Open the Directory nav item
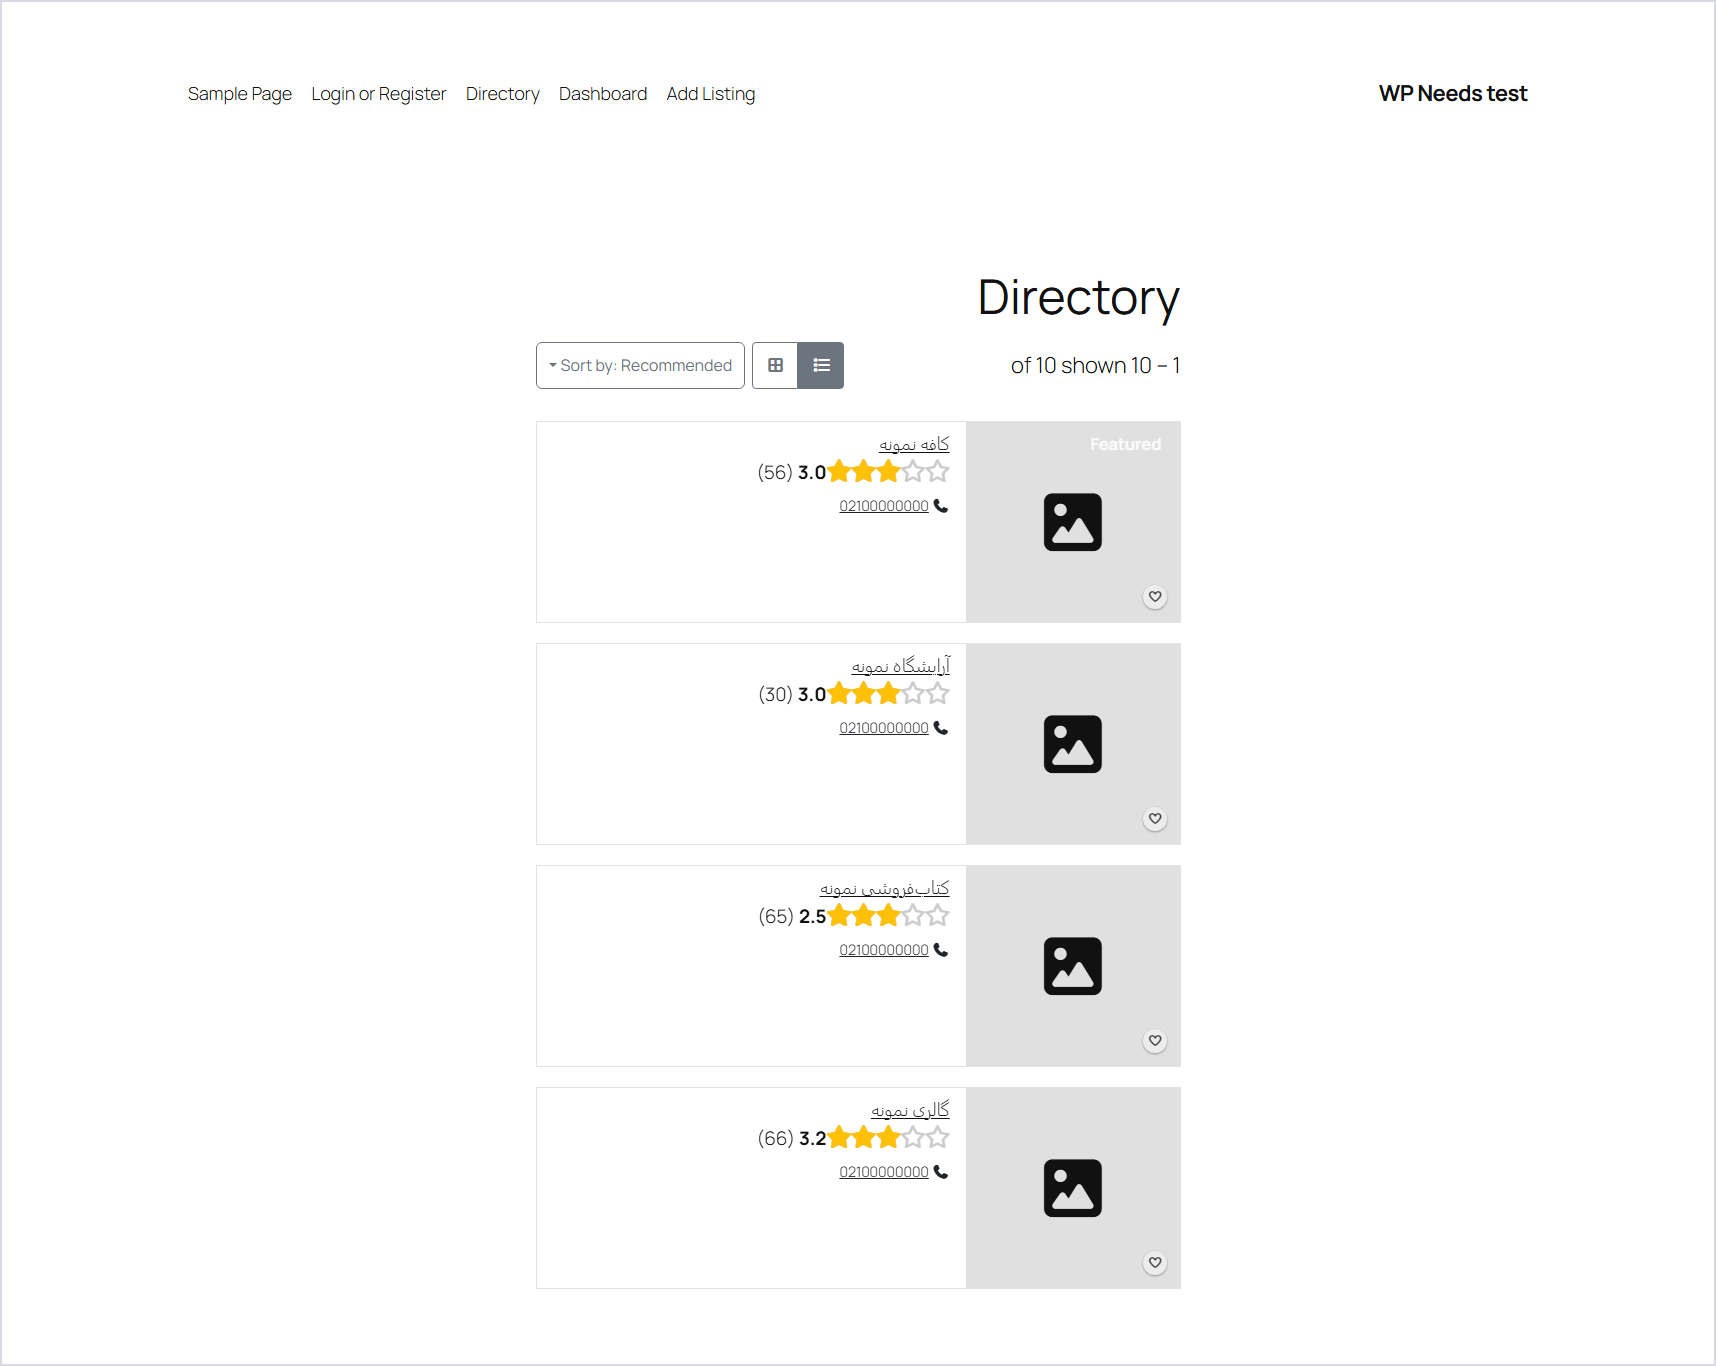1716x1366 pixels. [x=503, y=94]
